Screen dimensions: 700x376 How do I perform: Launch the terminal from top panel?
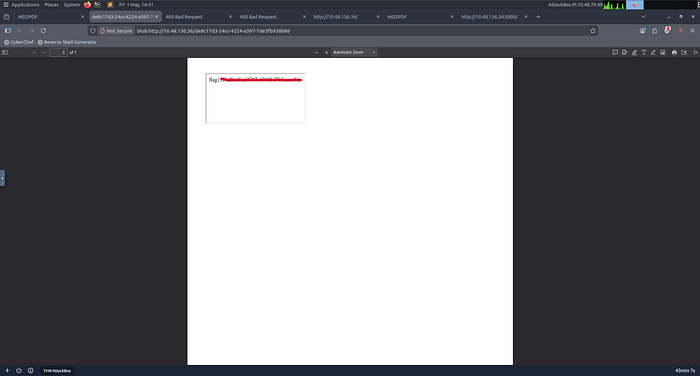(98, 4)
